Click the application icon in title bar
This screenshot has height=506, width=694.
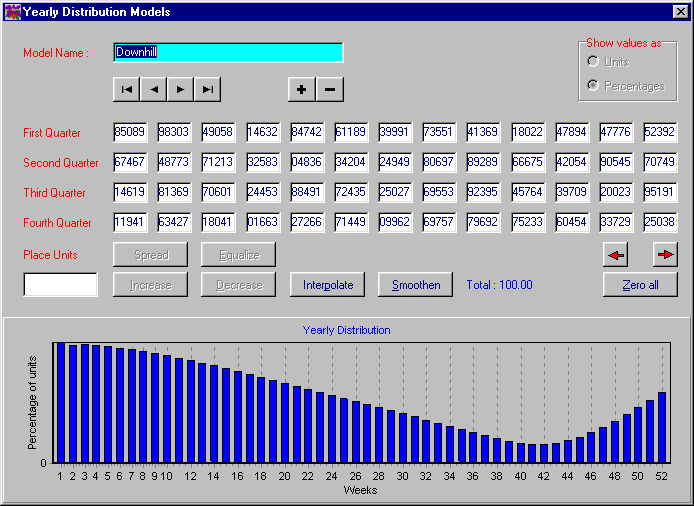(12, 12)
